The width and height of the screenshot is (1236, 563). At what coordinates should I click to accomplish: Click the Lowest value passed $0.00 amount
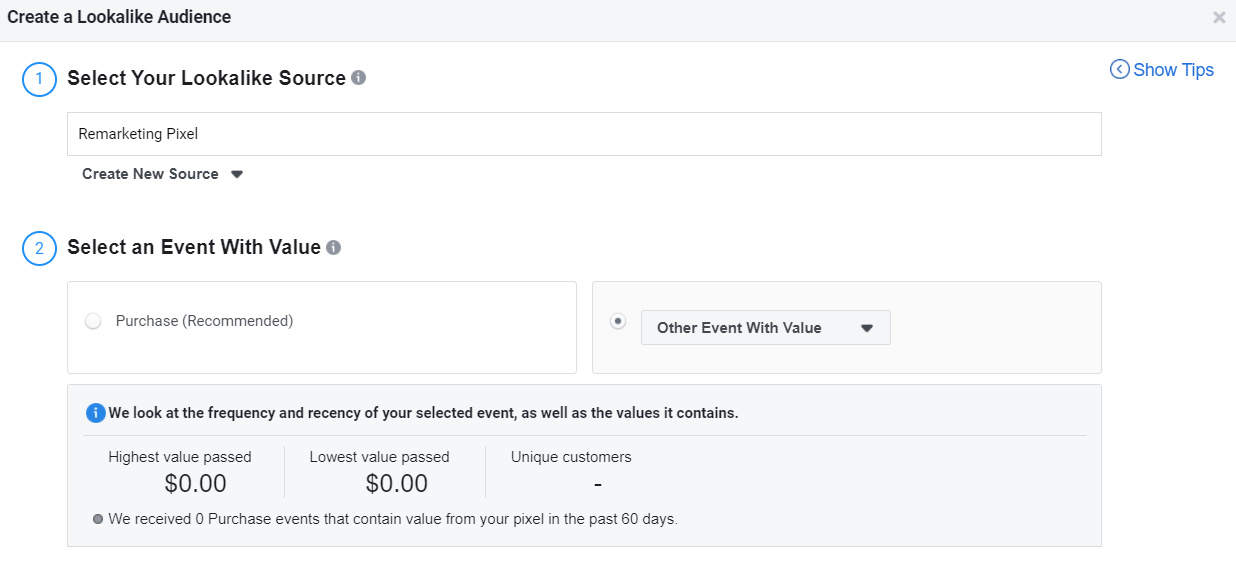coord(396,484)
